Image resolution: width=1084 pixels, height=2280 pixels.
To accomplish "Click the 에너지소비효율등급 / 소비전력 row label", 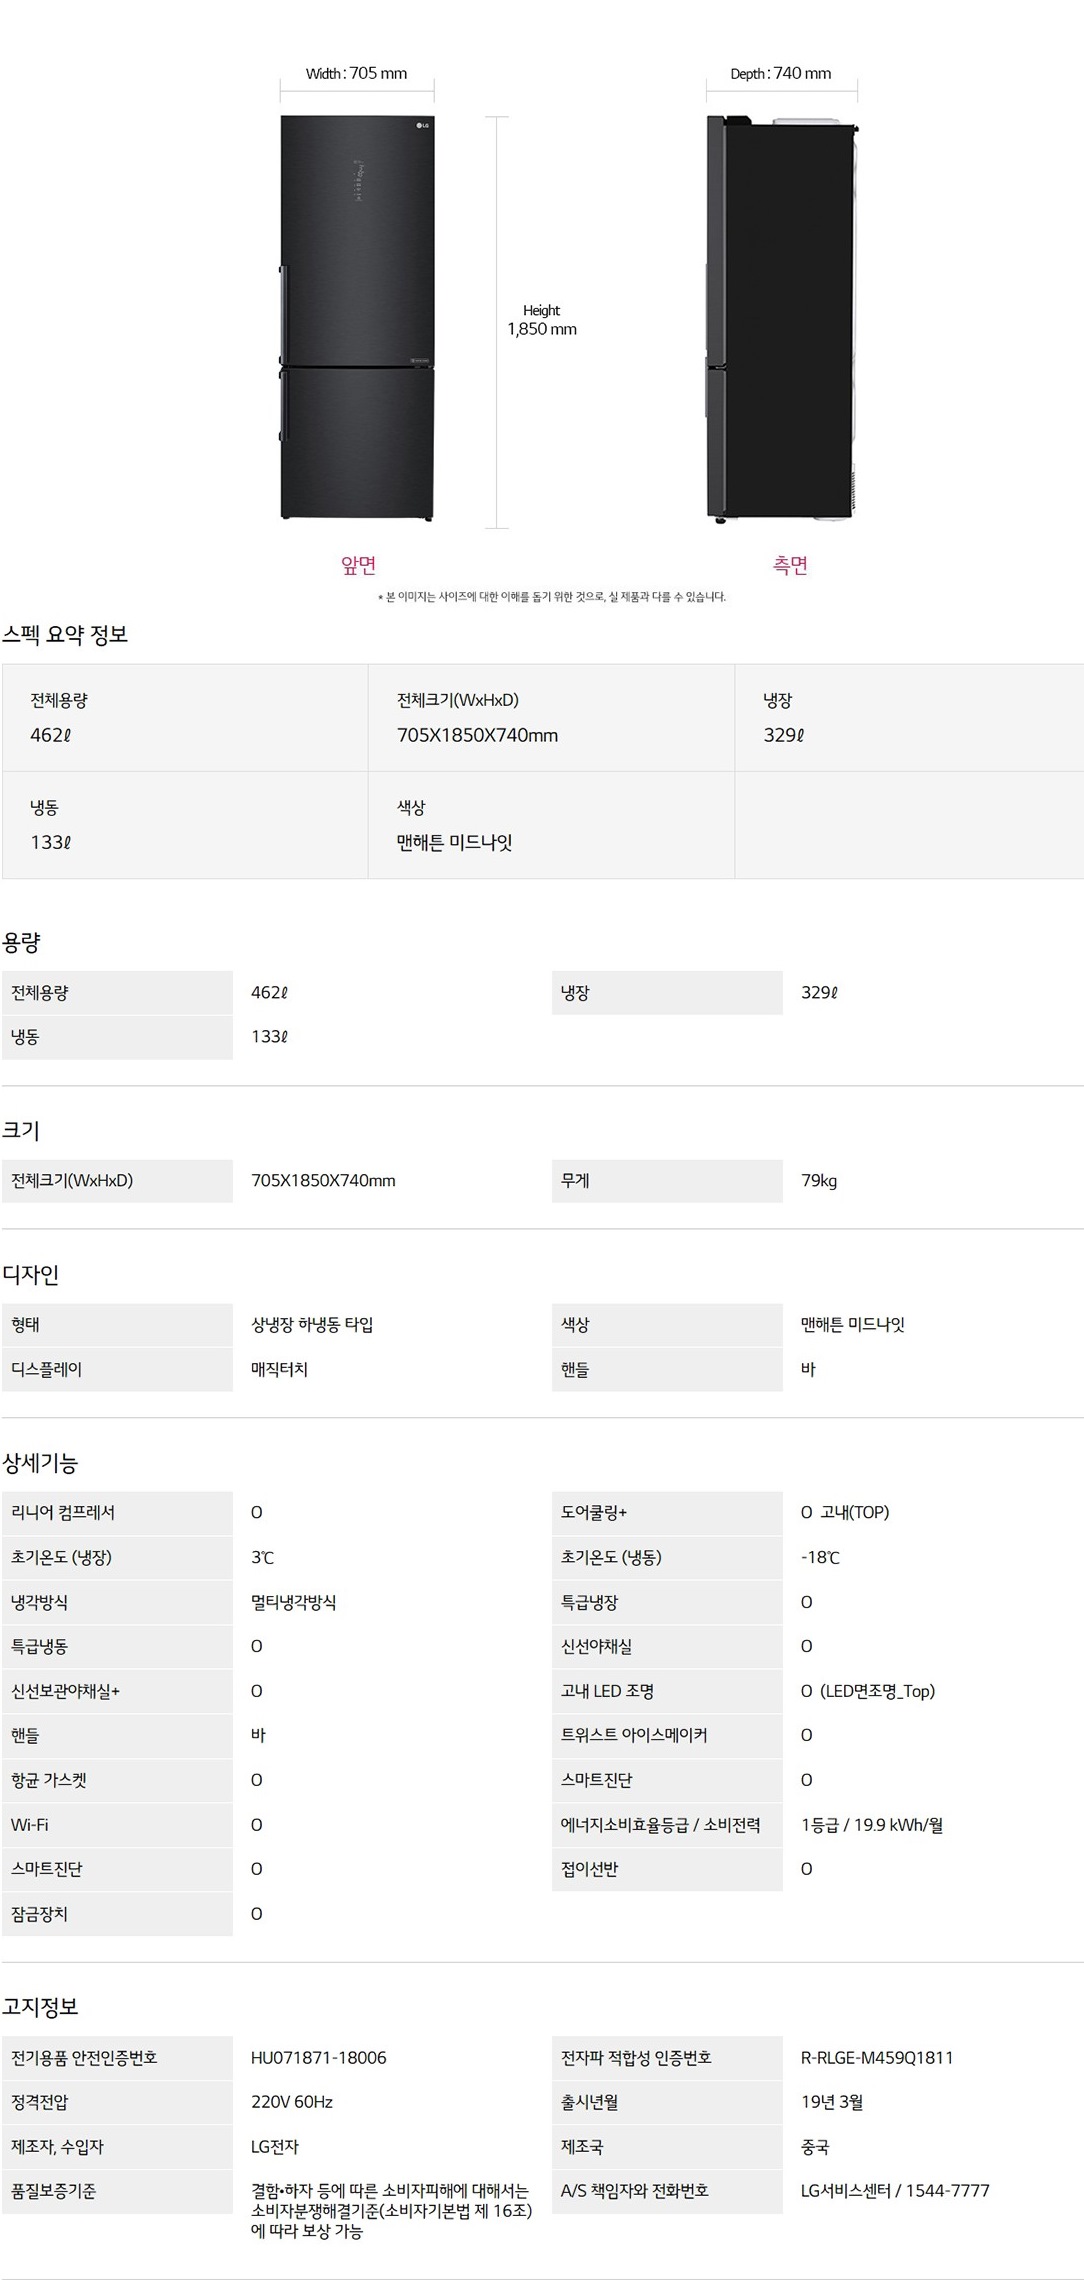I will click(x=660, y=1825).
